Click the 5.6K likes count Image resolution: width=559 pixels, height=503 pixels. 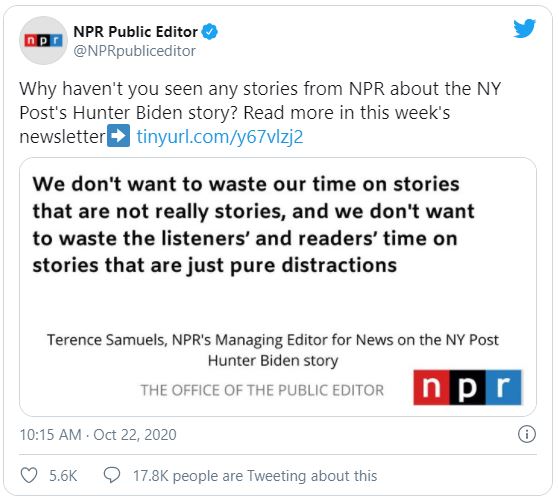[63, 476]
